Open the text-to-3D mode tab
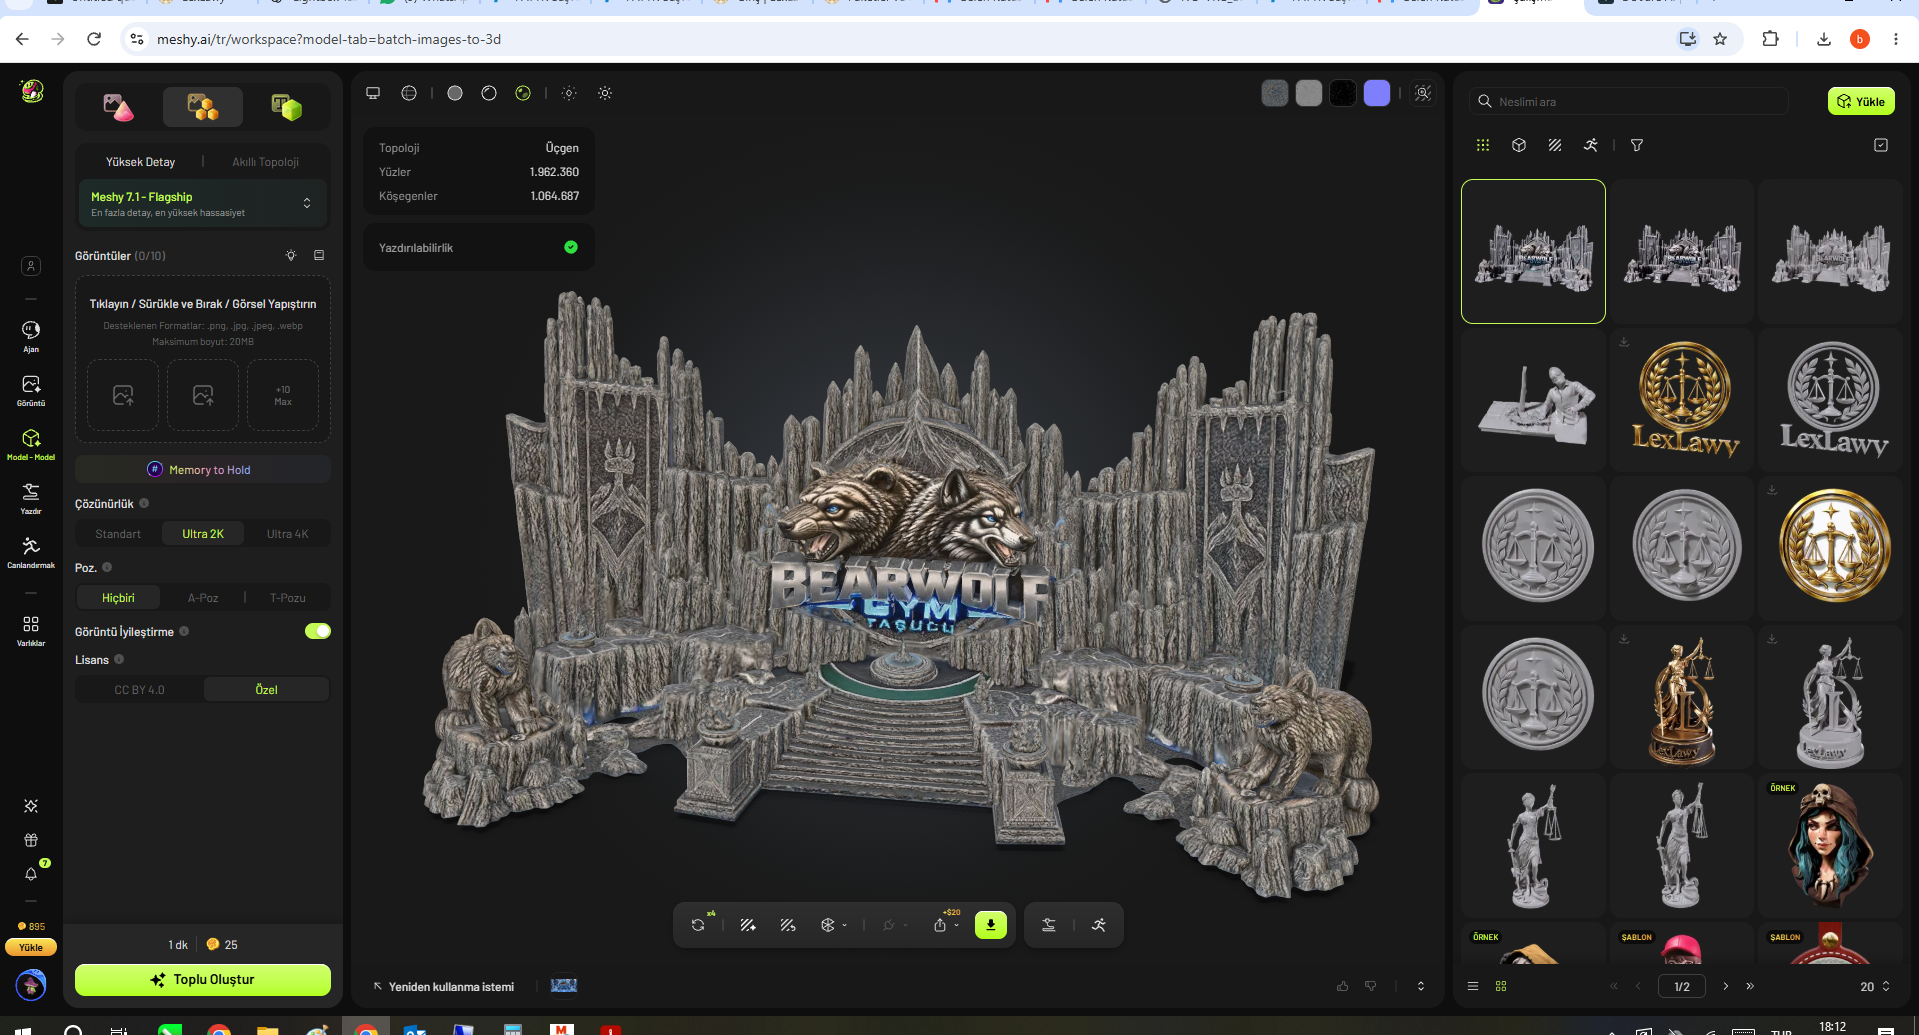The image size is (1919, 1035). 287,107
